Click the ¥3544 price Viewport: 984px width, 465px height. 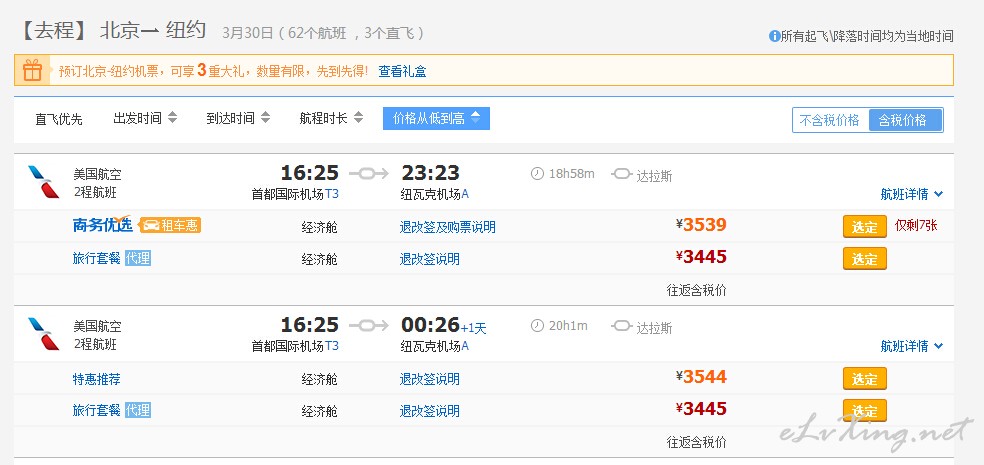point(701,377)
